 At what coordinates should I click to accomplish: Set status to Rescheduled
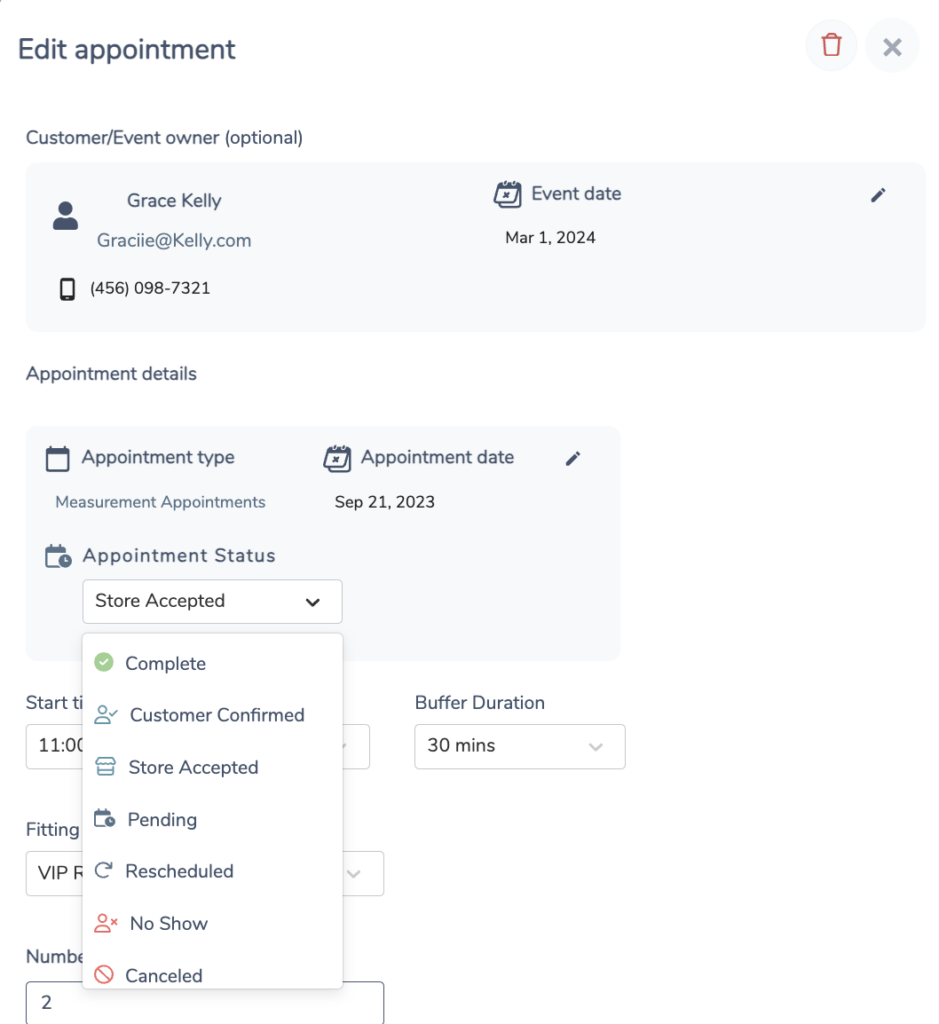(x=179, y=872)
